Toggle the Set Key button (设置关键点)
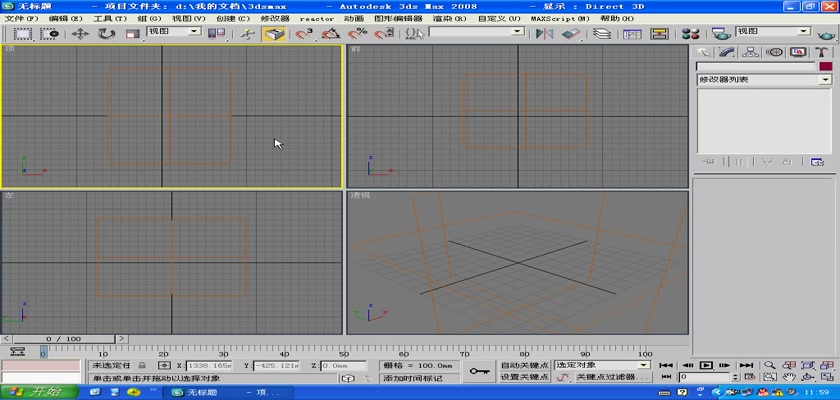 coord(524,377)
